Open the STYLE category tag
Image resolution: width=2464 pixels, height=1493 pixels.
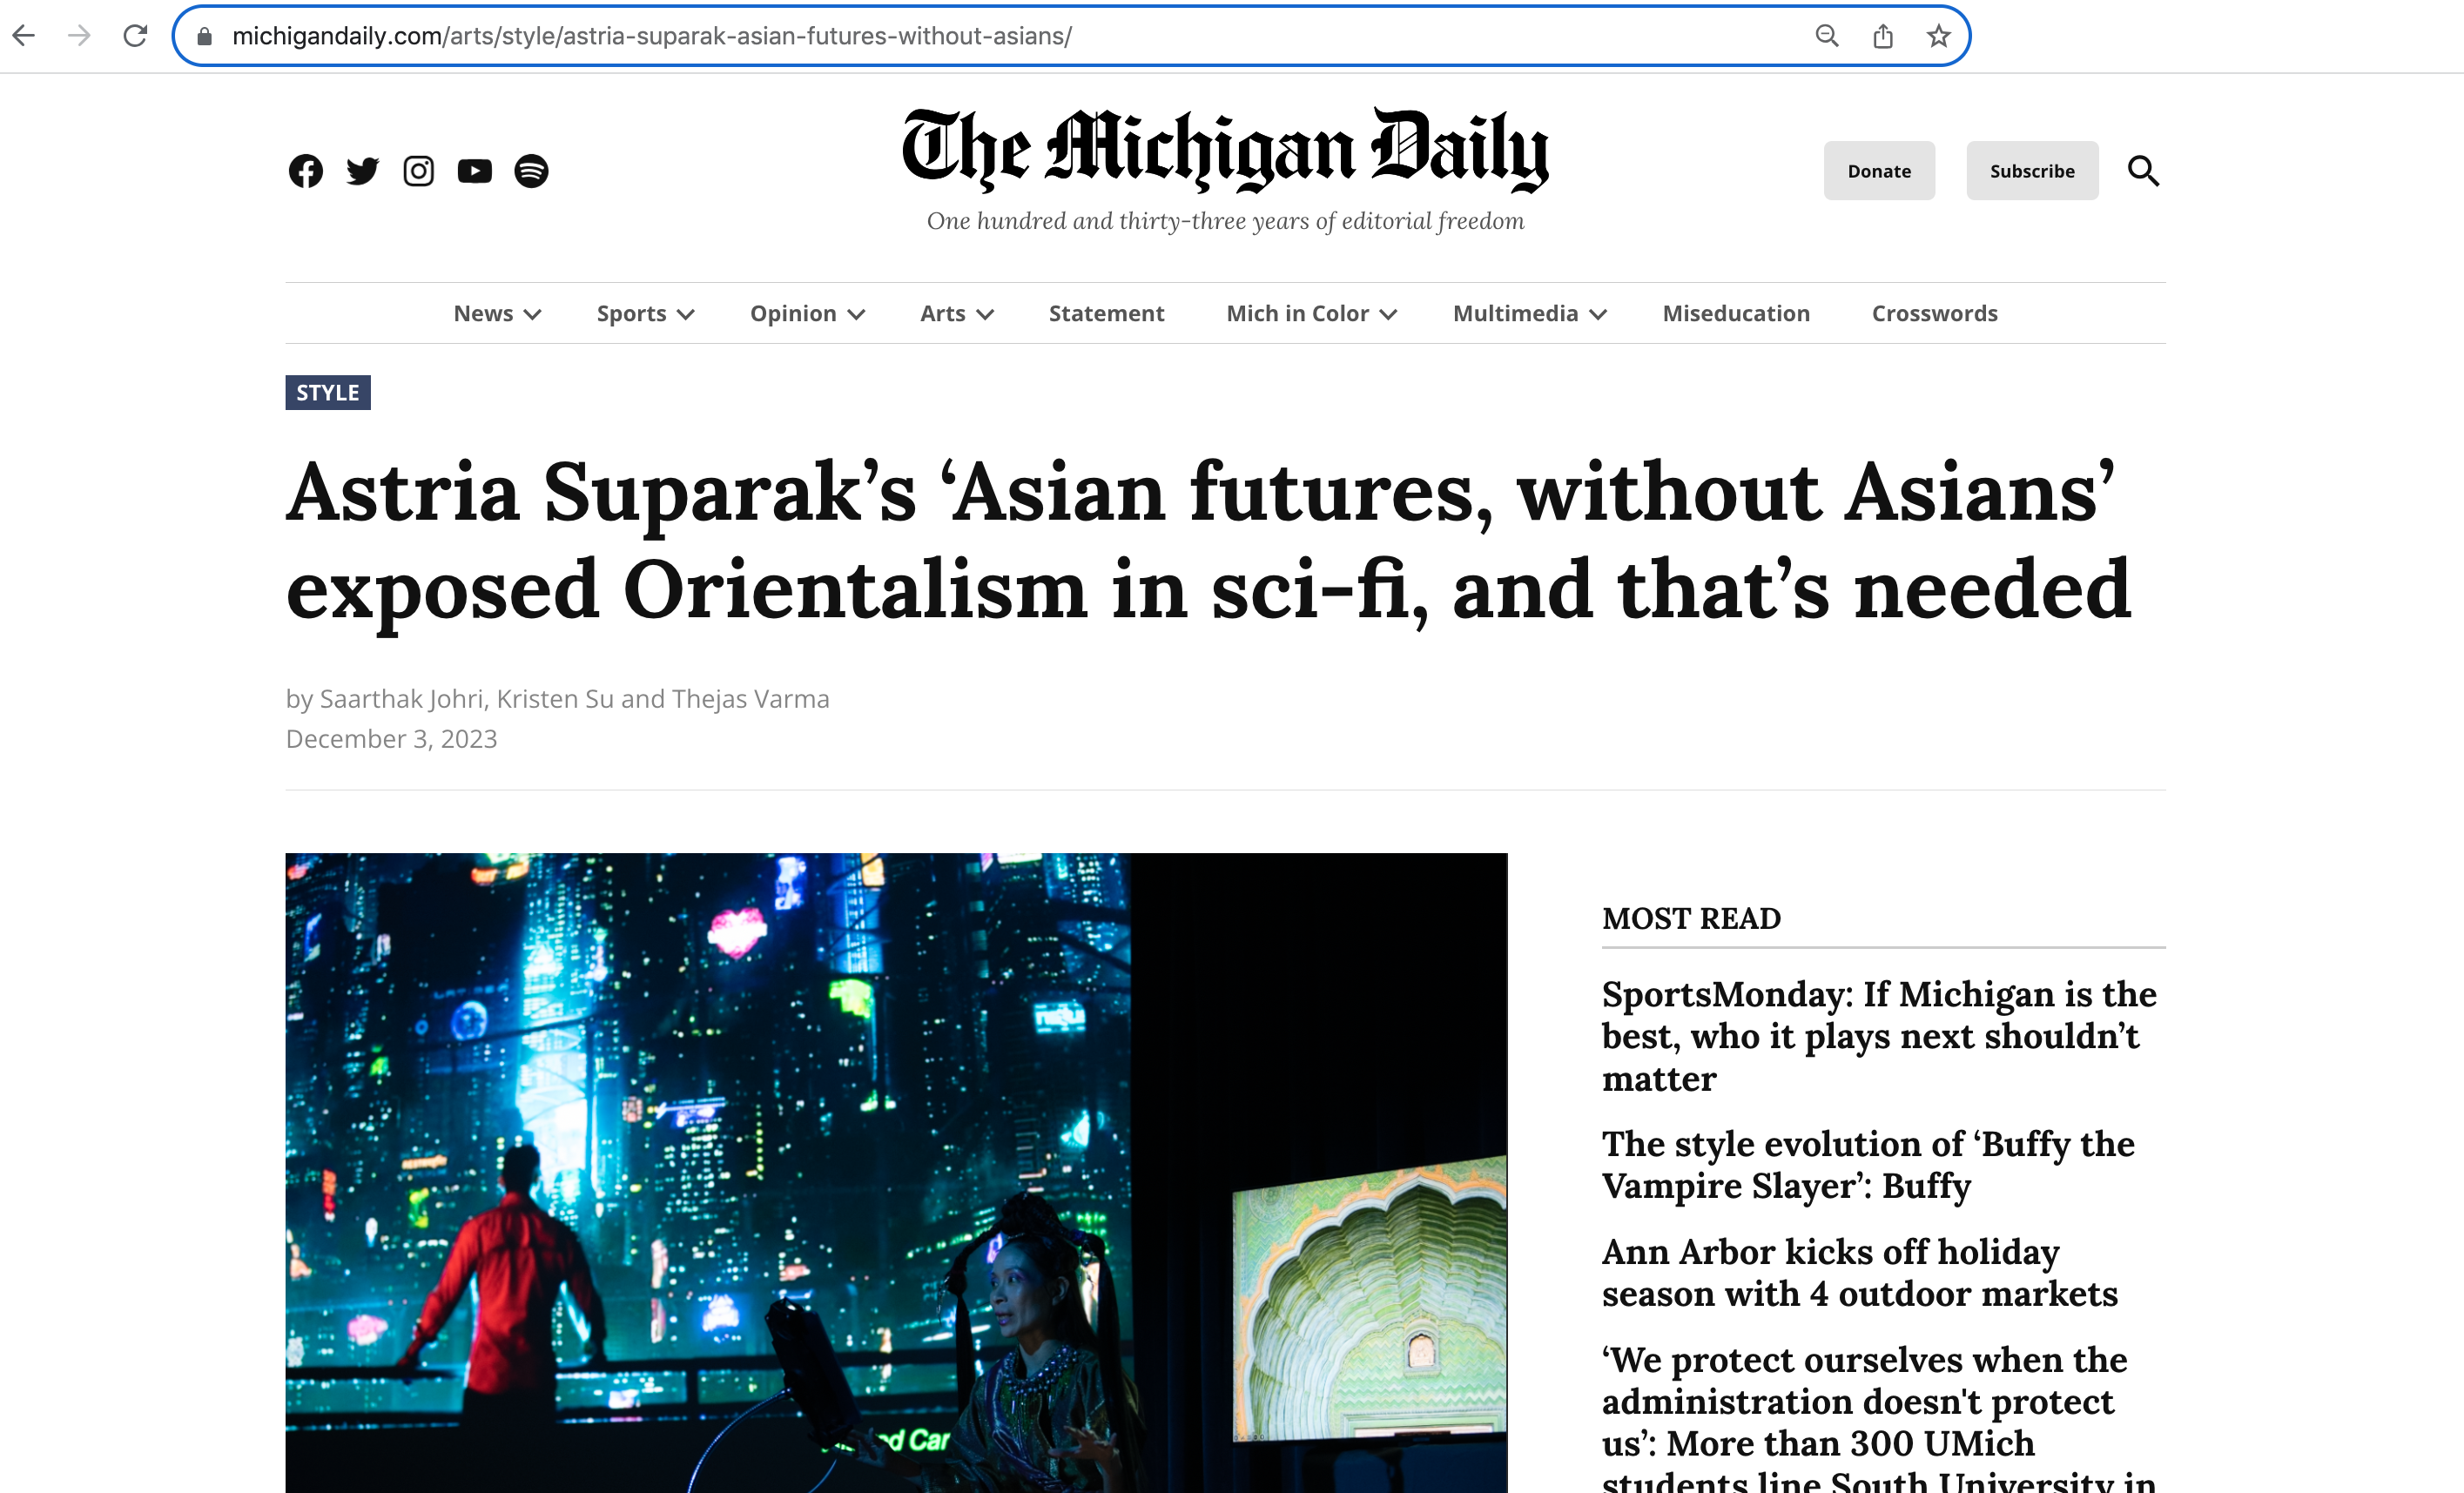(x=328, y=393)
